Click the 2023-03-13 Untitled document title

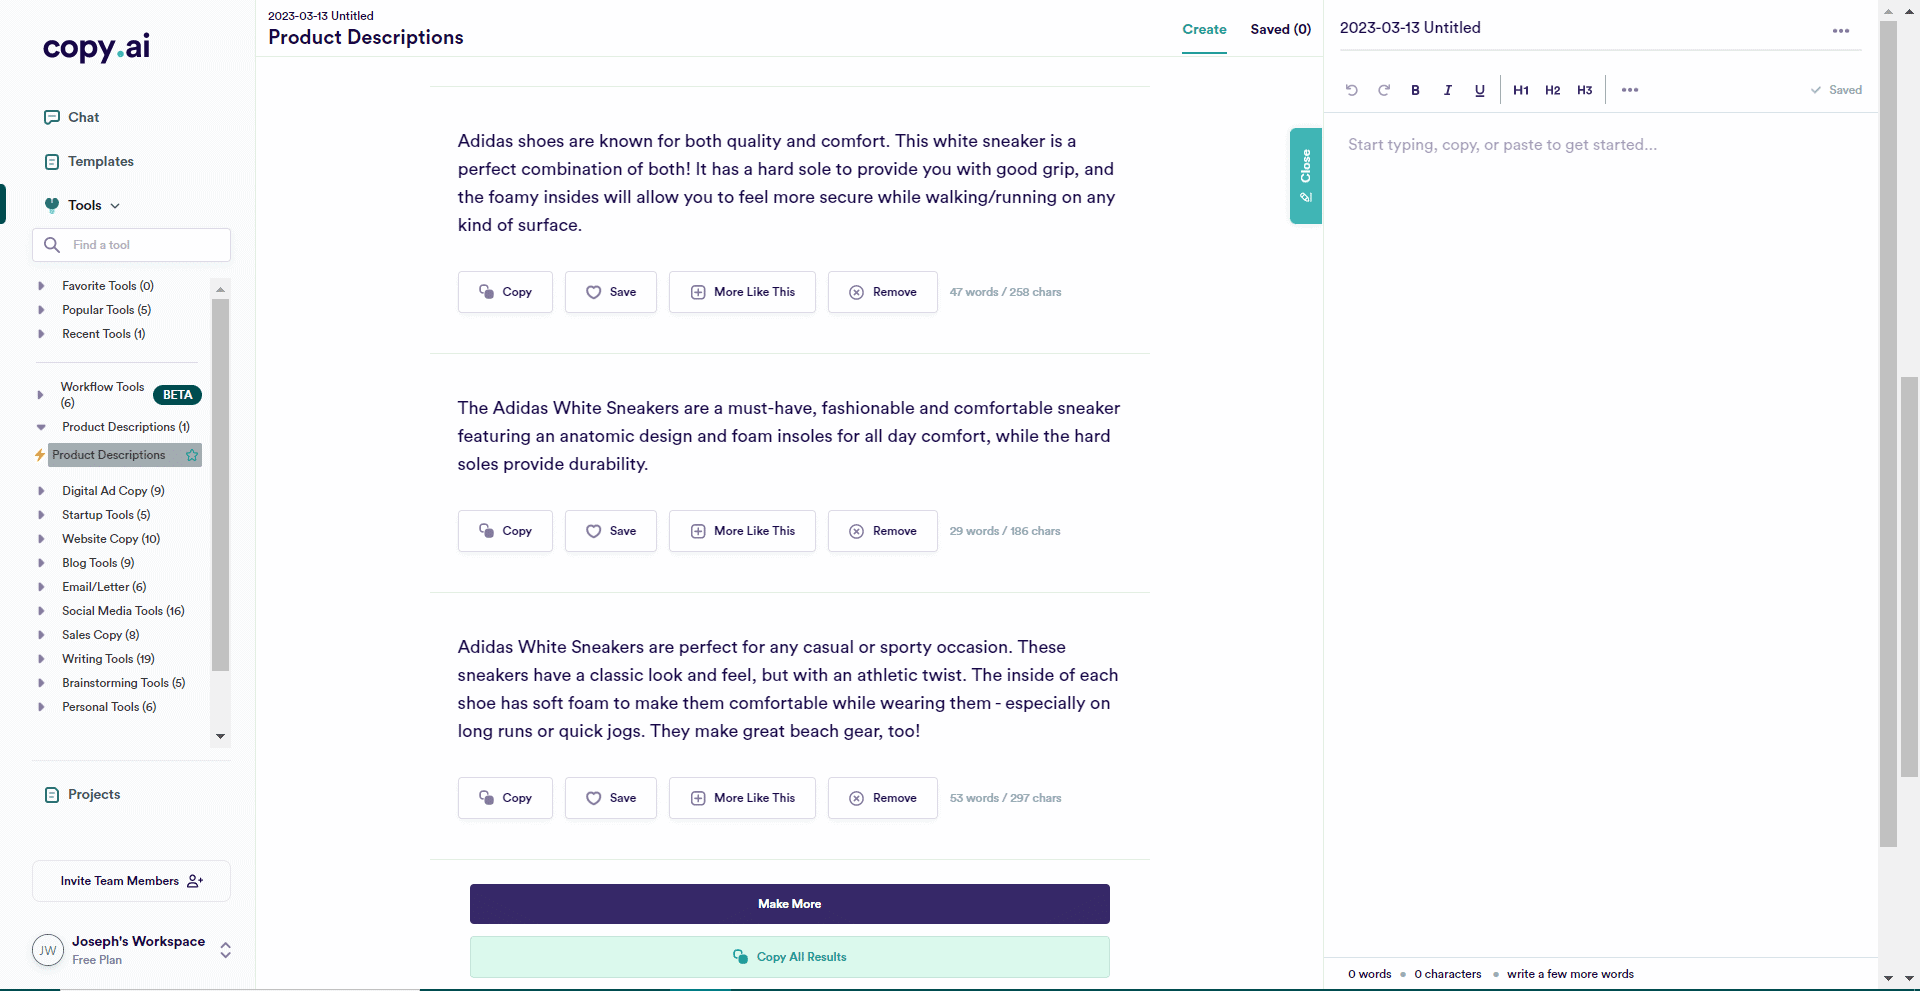1410,28
